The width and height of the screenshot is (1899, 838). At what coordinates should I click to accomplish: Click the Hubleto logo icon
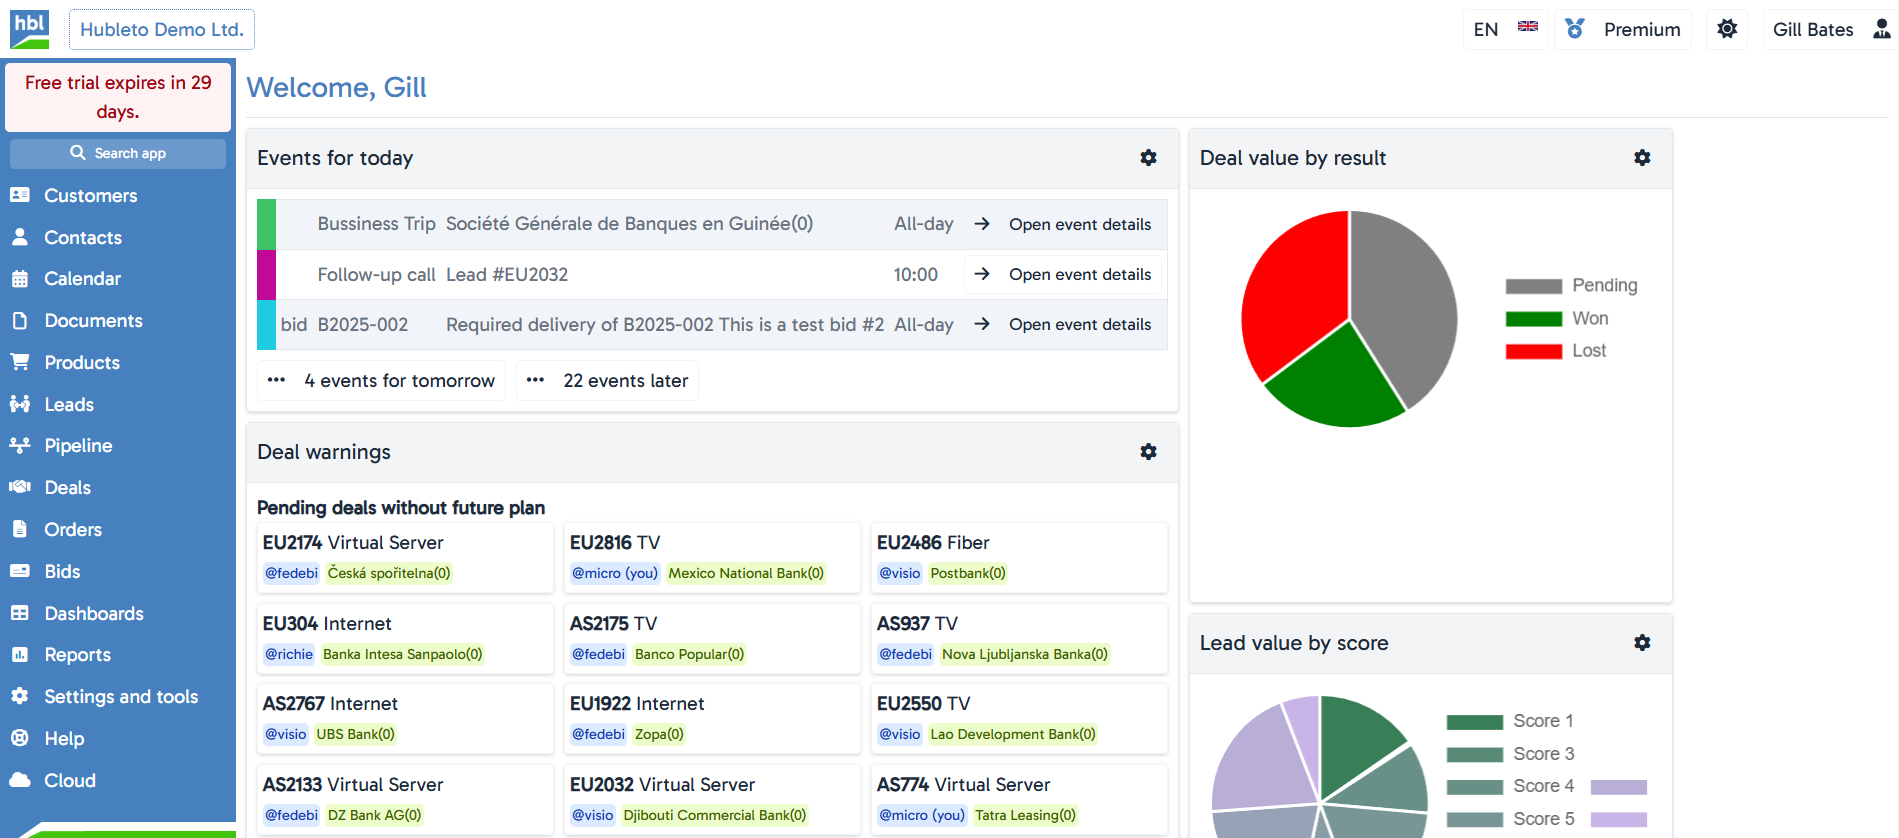point(30,29)
